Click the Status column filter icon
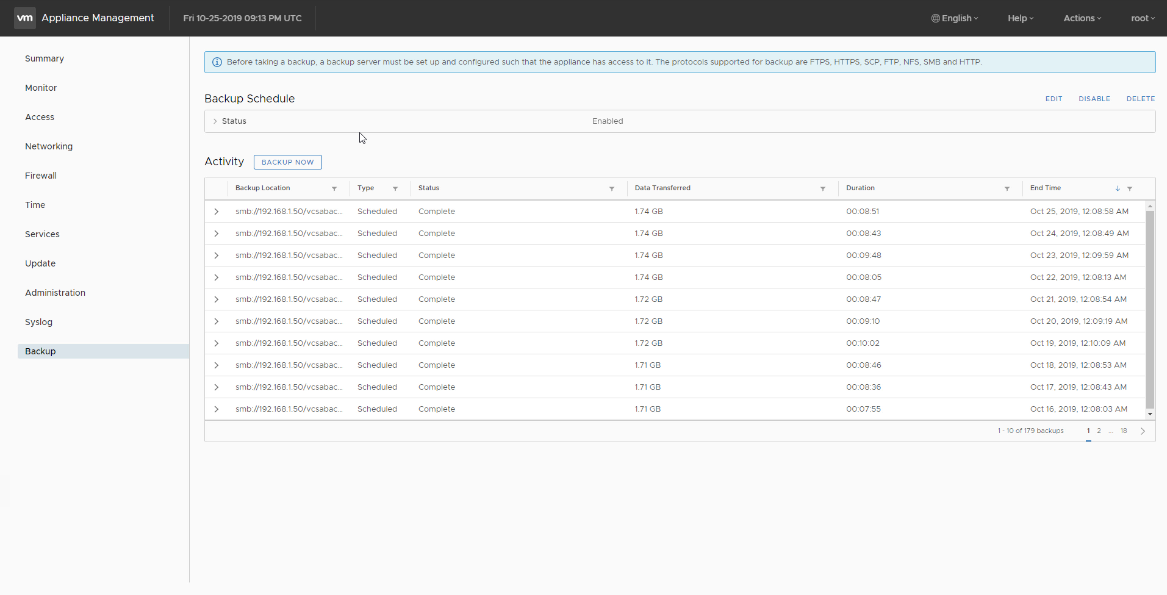Image resolution: width=1167 pixels, height=595 pixels. [612, 188]
